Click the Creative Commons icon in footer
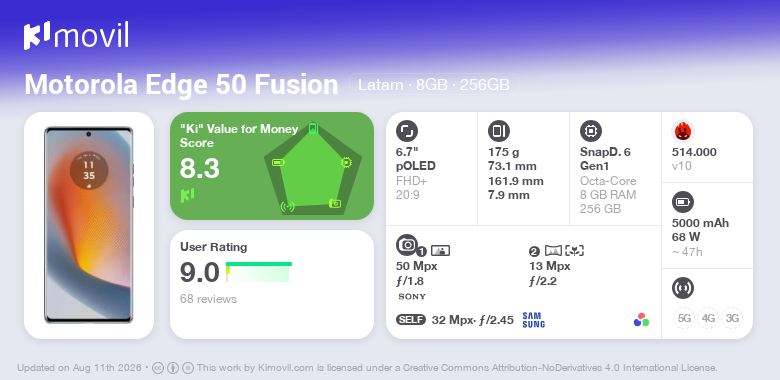 tap(158, 368)
